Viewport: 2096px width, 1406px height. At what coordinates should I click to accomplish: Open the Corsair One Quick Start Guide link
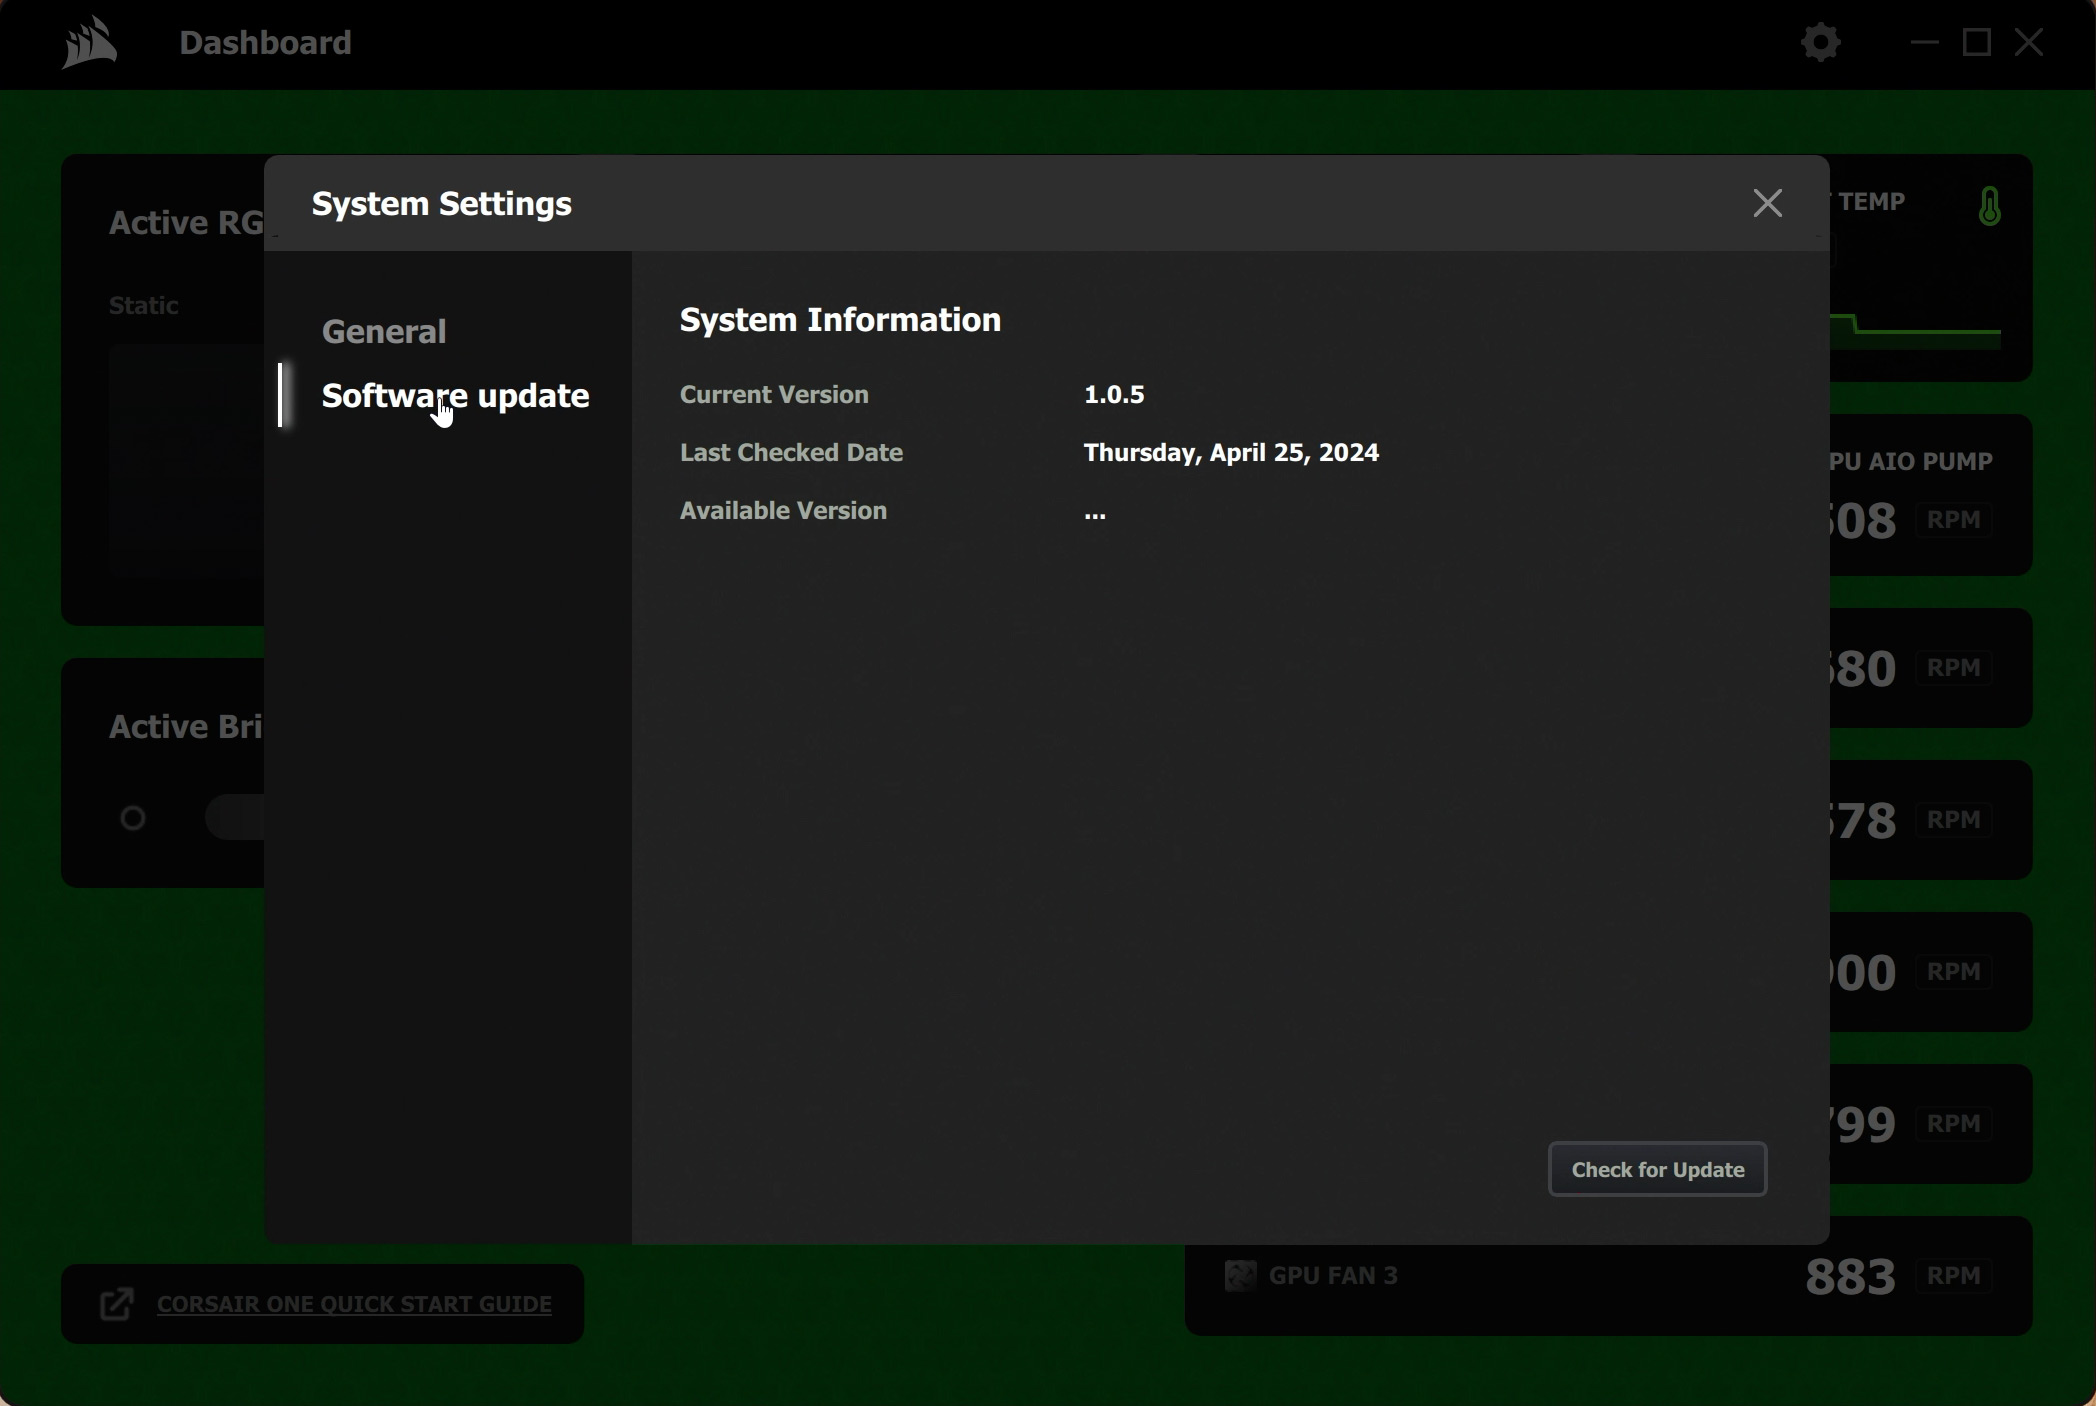pos(354,1304)
